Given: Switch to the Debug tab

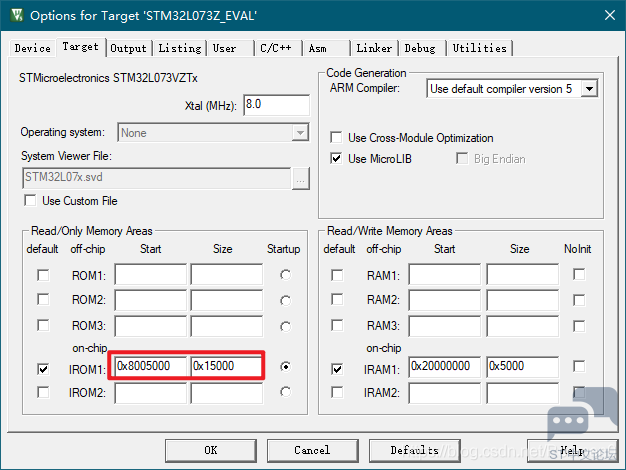Looking at the screenshot, I should (422, 48).
